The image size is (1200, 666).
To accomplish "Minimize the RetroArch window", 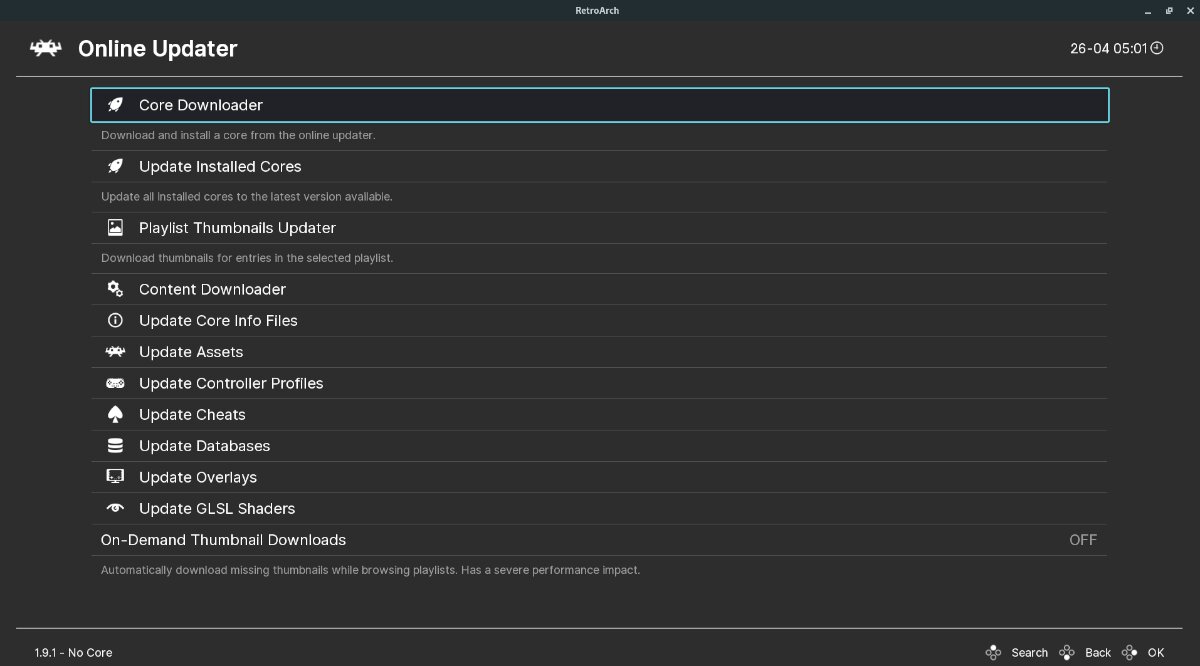I will click(x=1149, y=10).
